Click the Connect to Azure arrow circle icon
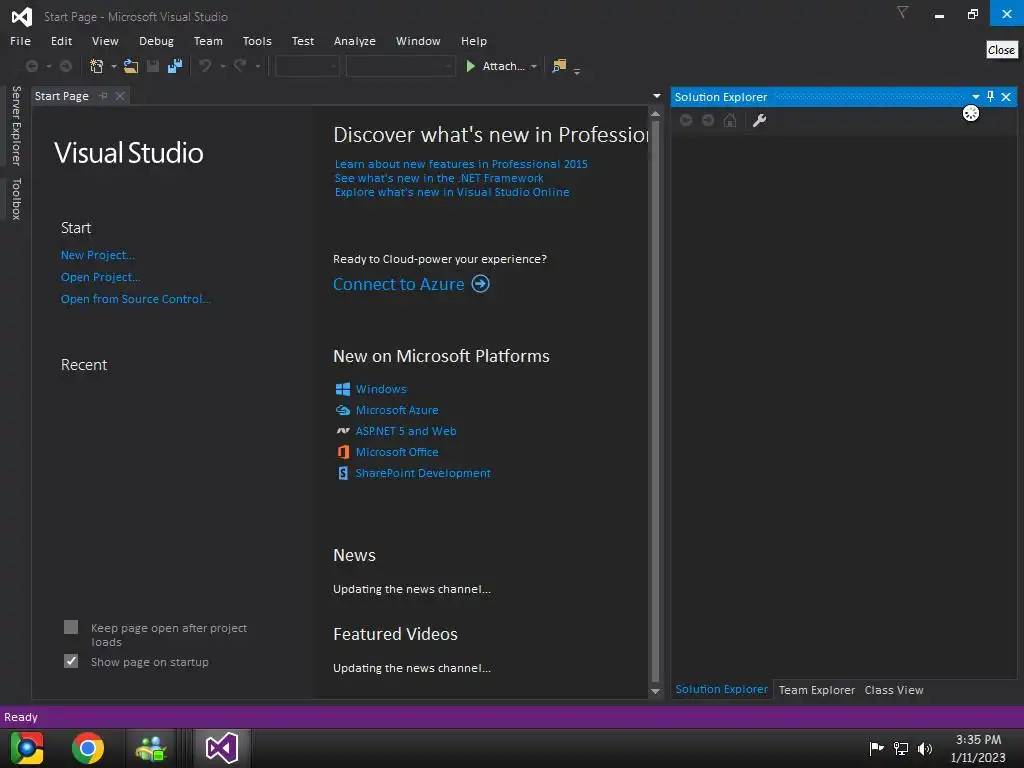The image size is (1024, 768). pyautogui.click(x=481, y=284)
